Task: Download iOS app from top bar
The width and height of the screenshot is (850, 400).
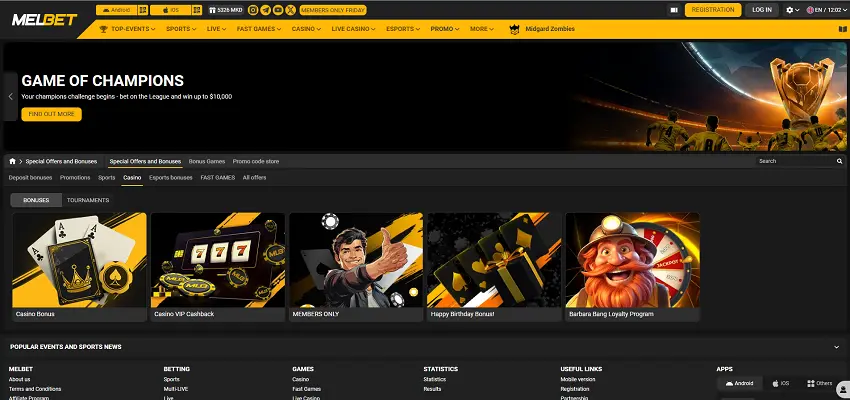Action: pyautogui.click(x=170, y=10)
